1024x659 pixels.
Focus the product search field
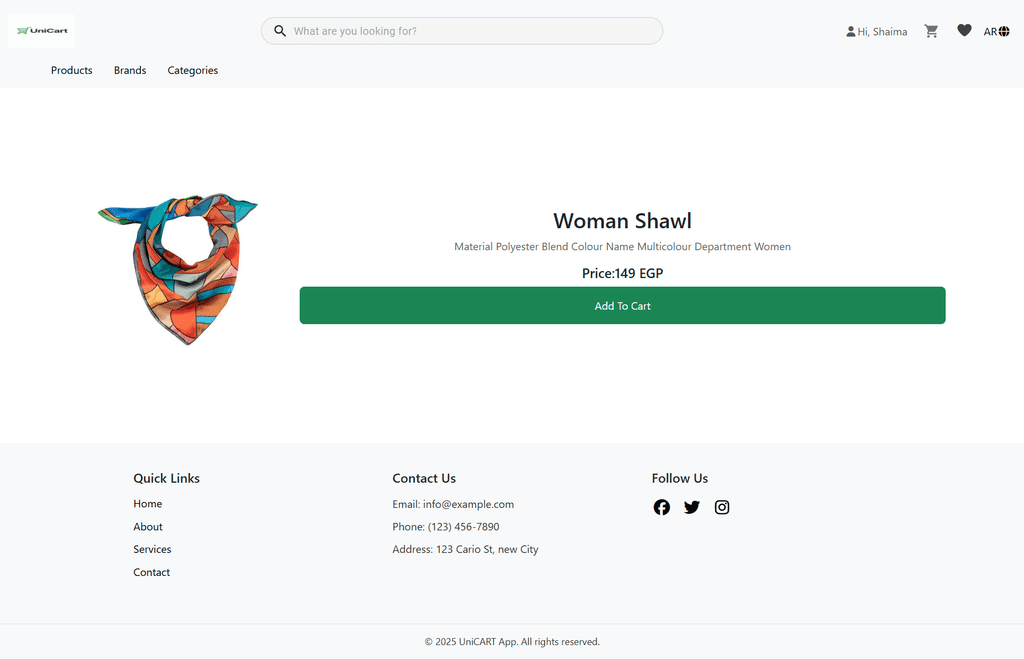(x=470, y=31)
